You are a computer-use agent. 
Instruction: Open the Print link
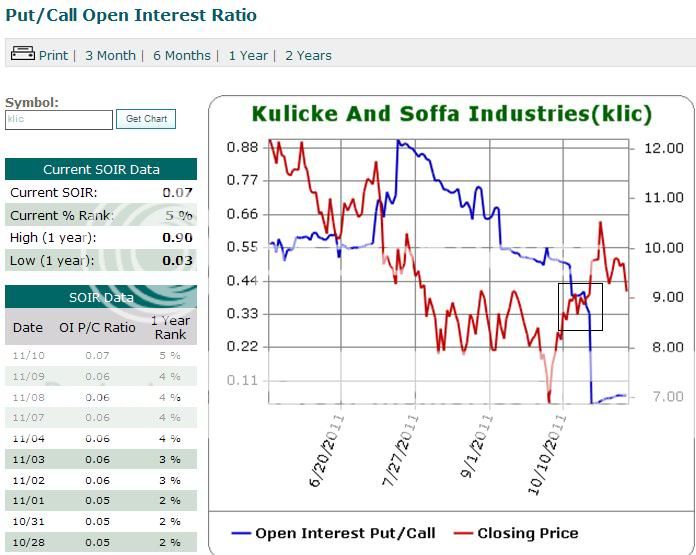pos(53,56)
